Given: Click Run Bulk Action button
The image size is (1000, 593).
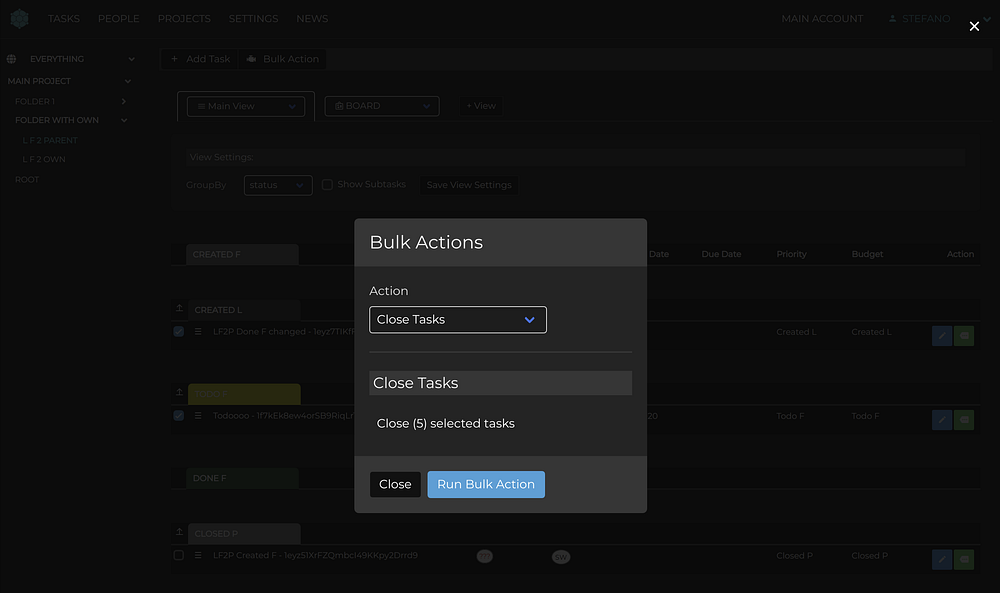Looking at the screenshot, I should (485, 484).
